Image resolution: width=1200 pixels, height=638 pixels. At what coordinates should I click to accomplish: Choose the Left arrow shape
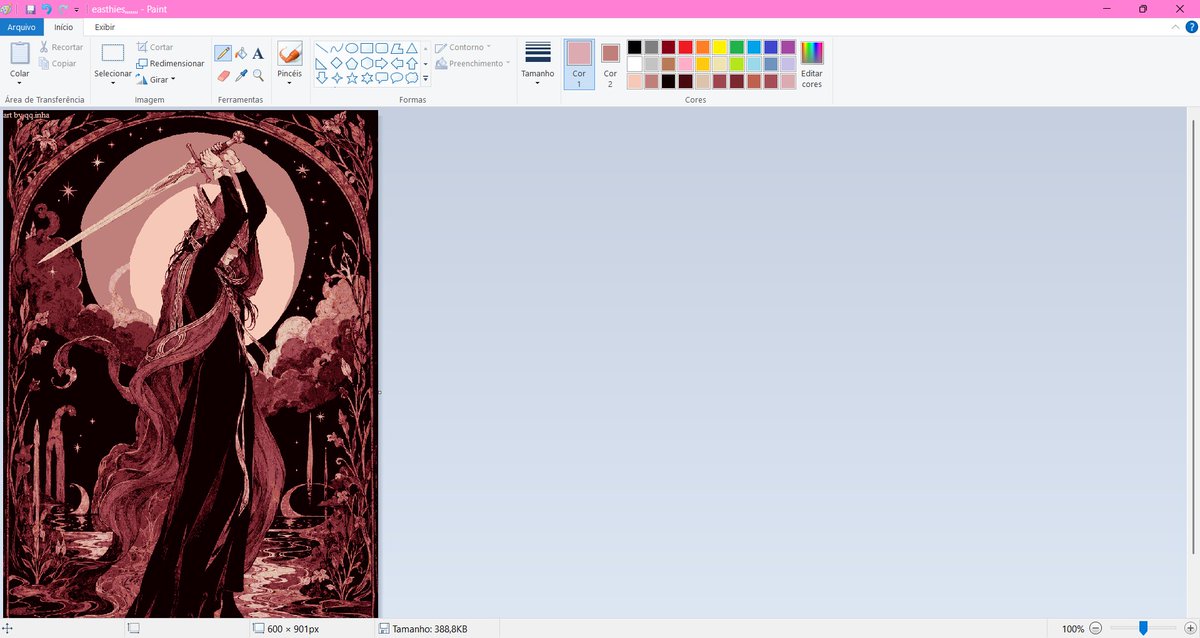click(397, 63)
